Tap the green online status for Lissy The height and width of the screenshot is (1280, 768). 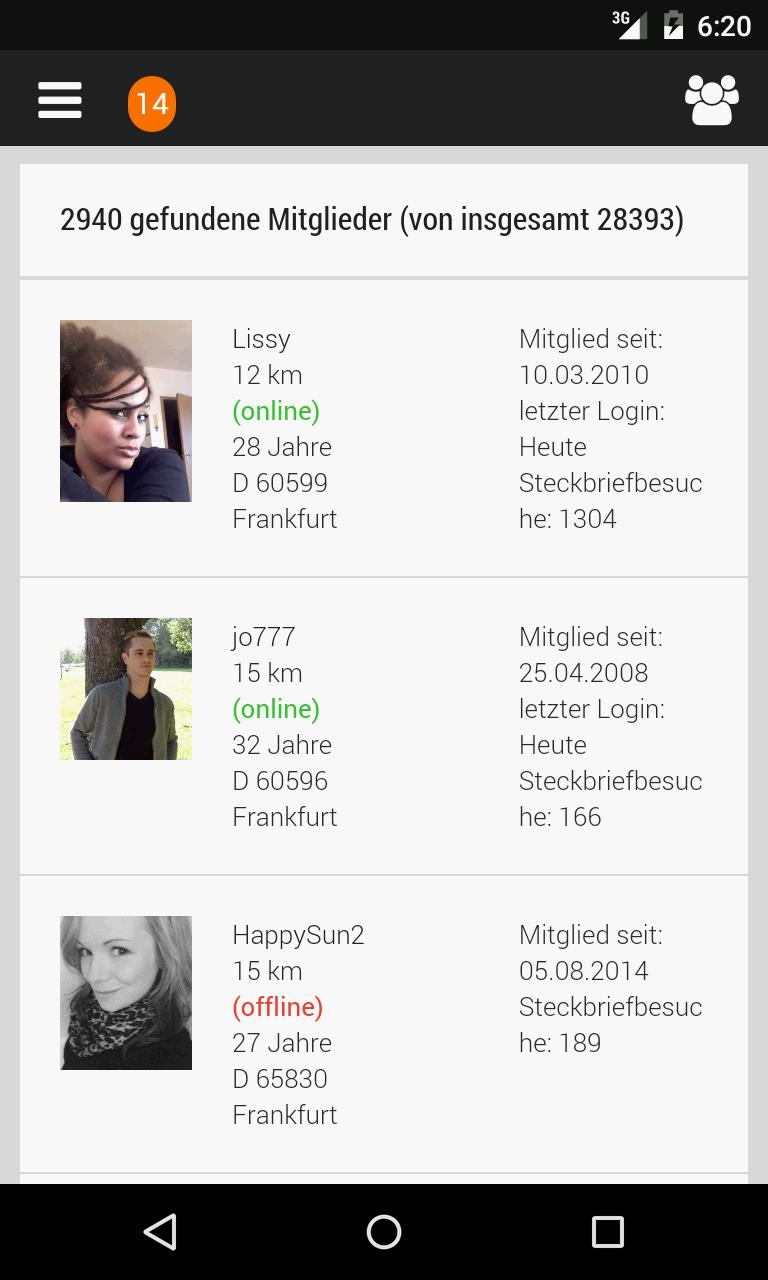click(x=276, y=411)
